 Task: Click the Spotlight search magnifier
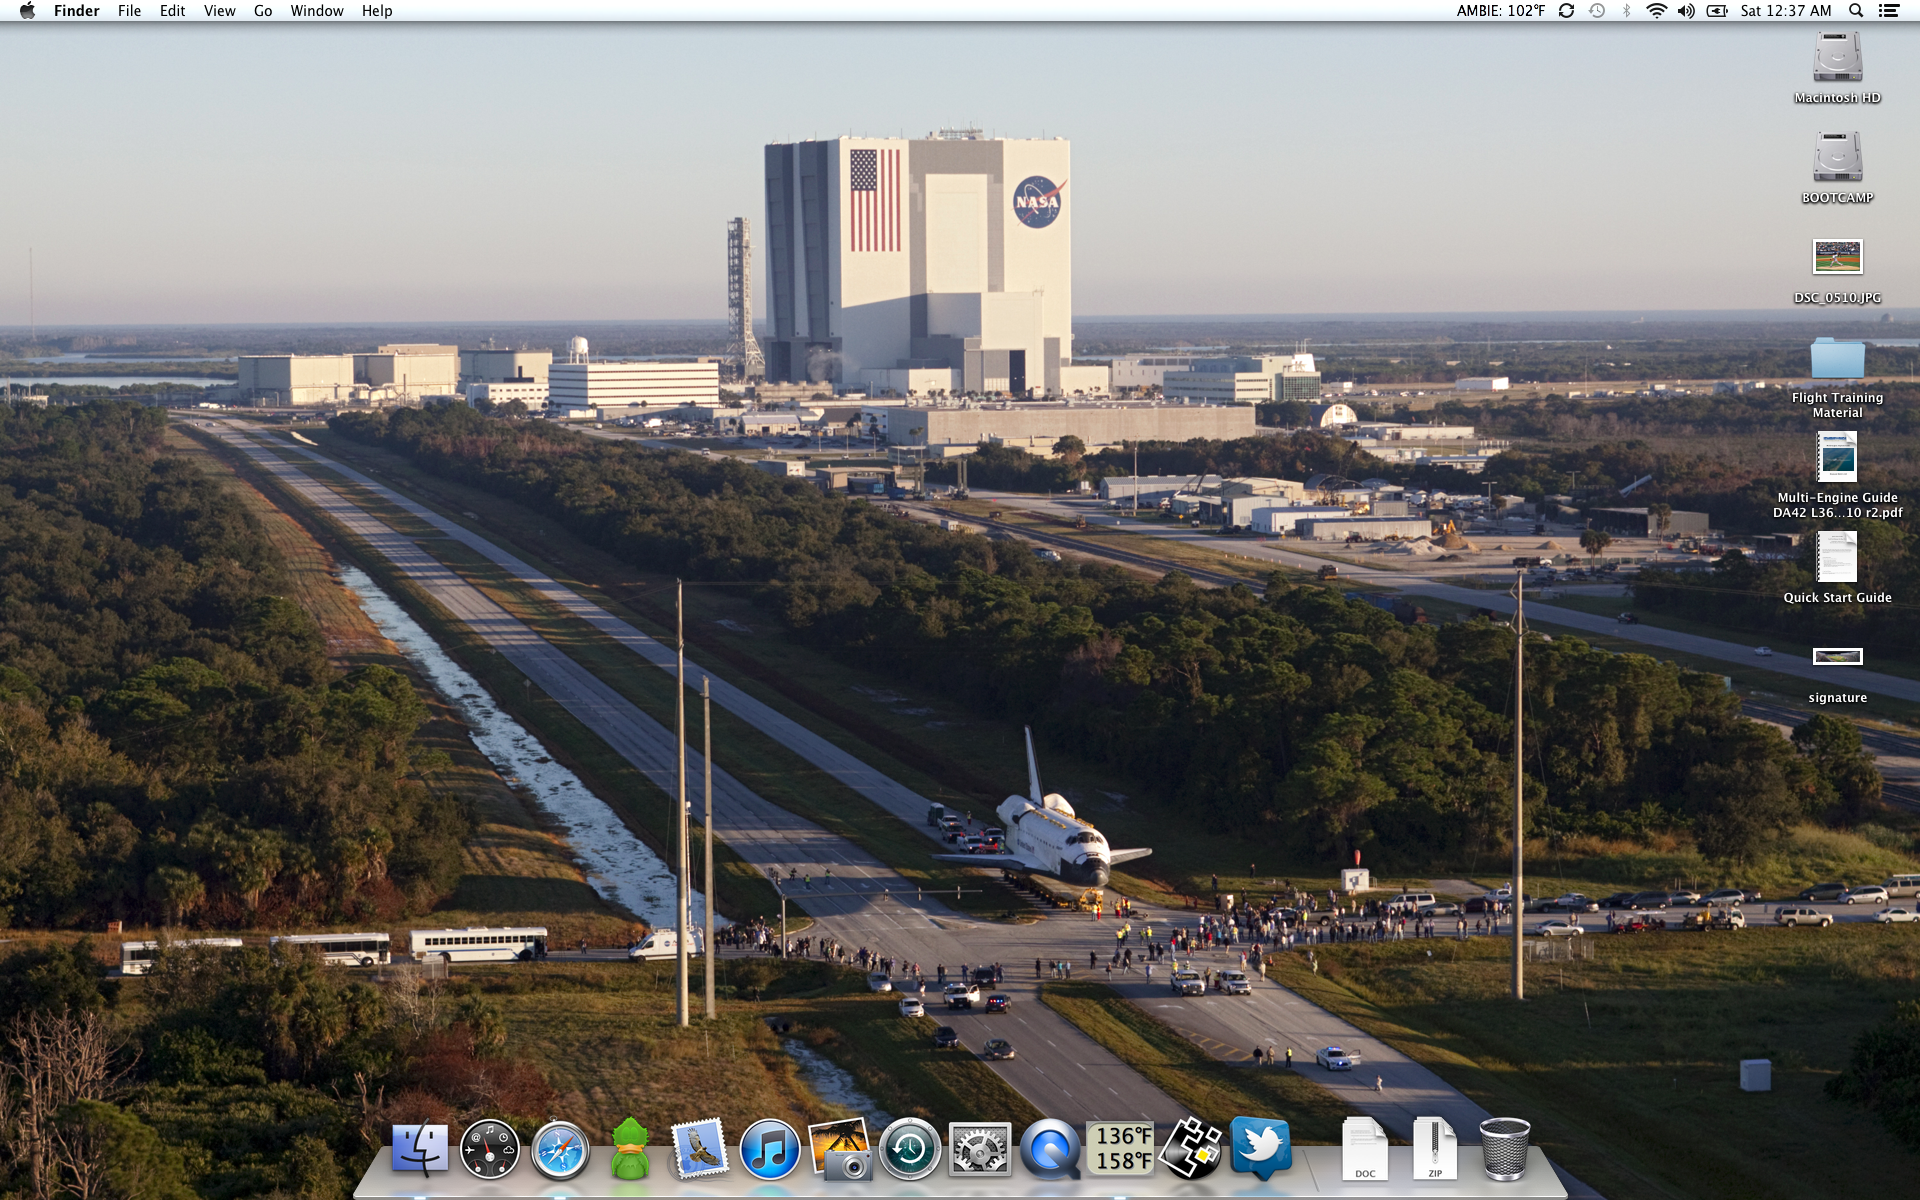(x=1855, y=11)
